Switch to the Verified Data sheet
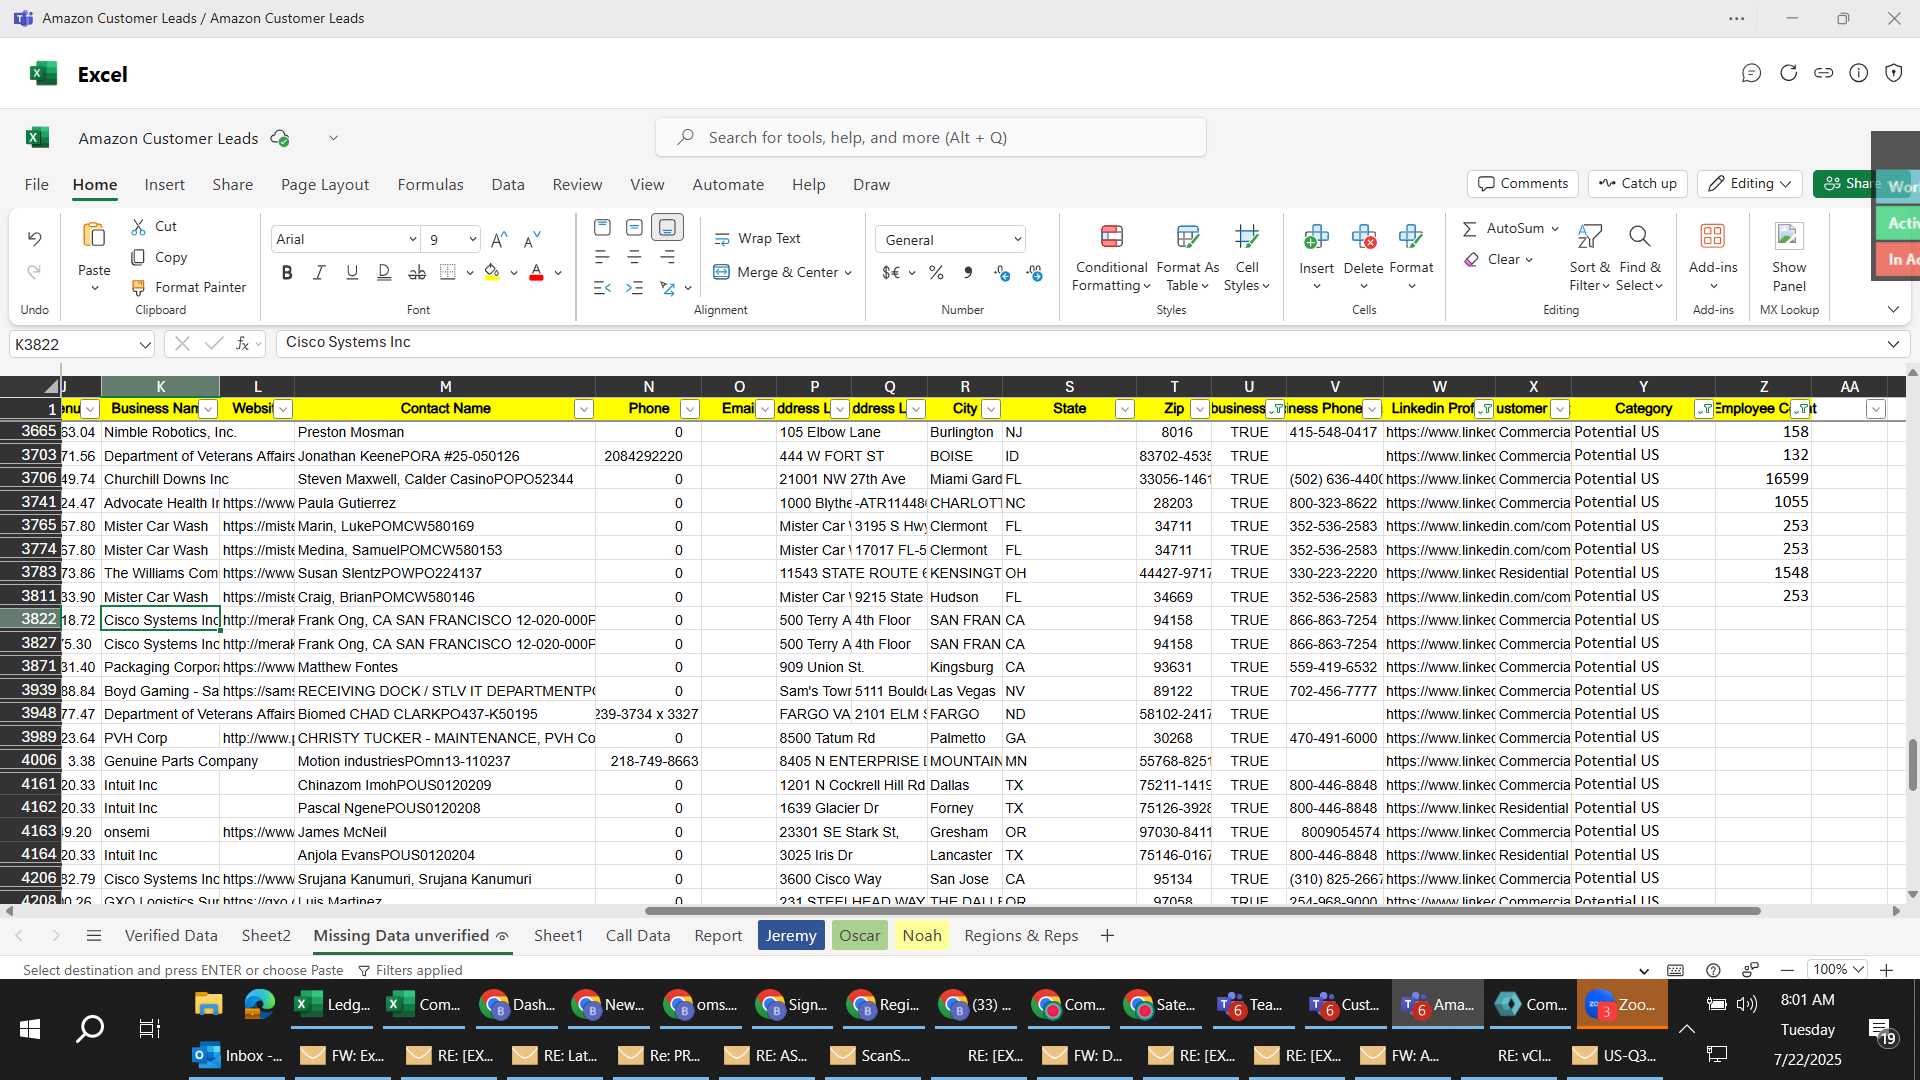The image size is (1920, 1080). coord(171,936)
